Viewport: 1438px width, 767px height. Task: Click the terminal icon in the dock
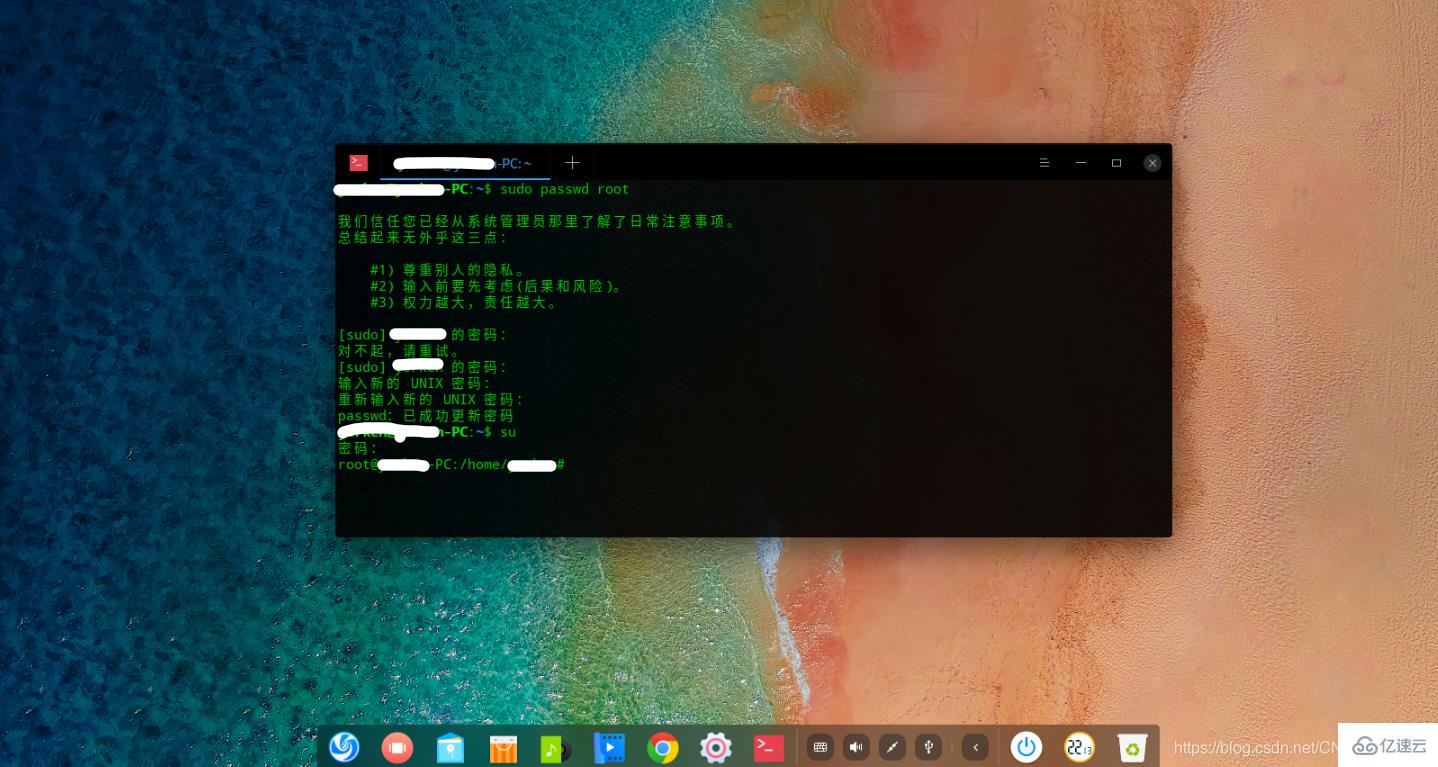tap(768, 747)
